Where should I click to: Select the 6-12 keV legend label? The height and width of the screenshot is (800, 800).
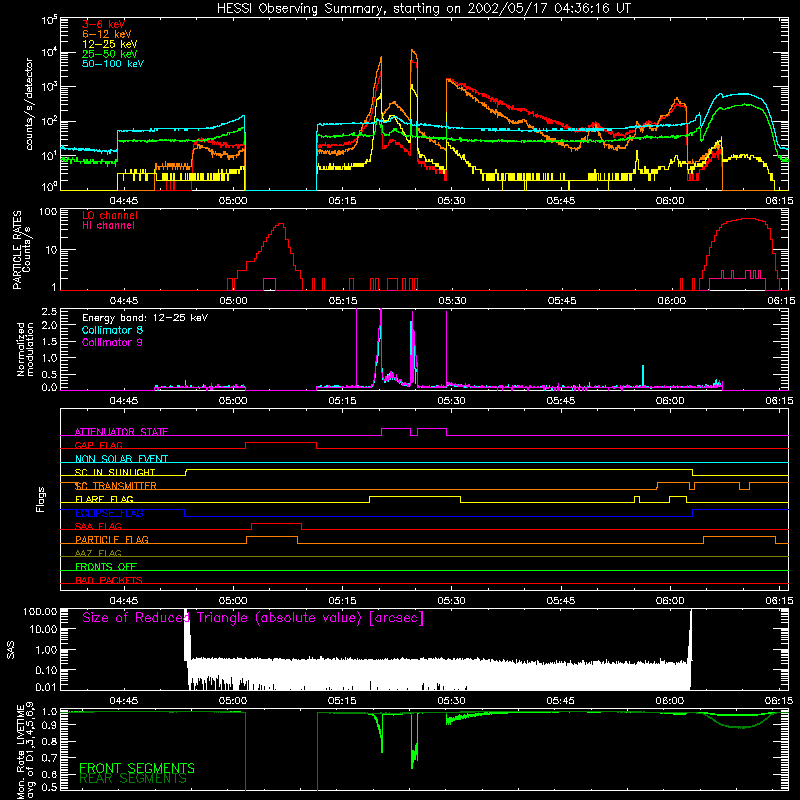106,34
